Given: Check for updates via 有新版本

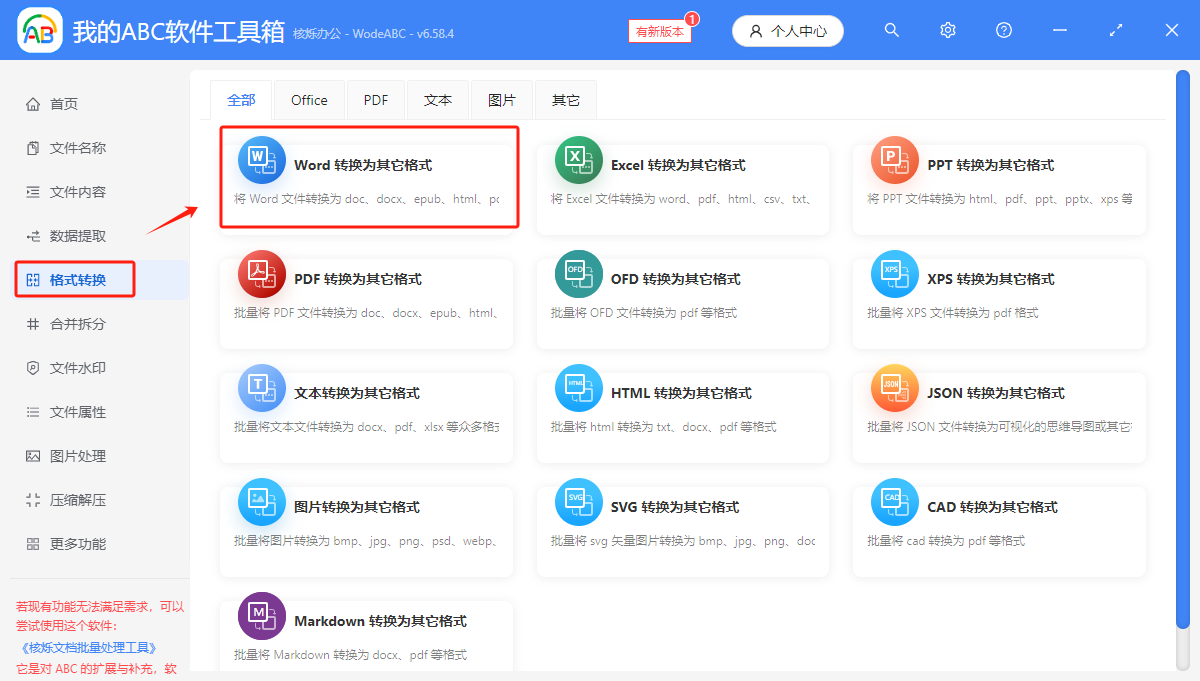Looking at the screenshot, I should point(658,31).
